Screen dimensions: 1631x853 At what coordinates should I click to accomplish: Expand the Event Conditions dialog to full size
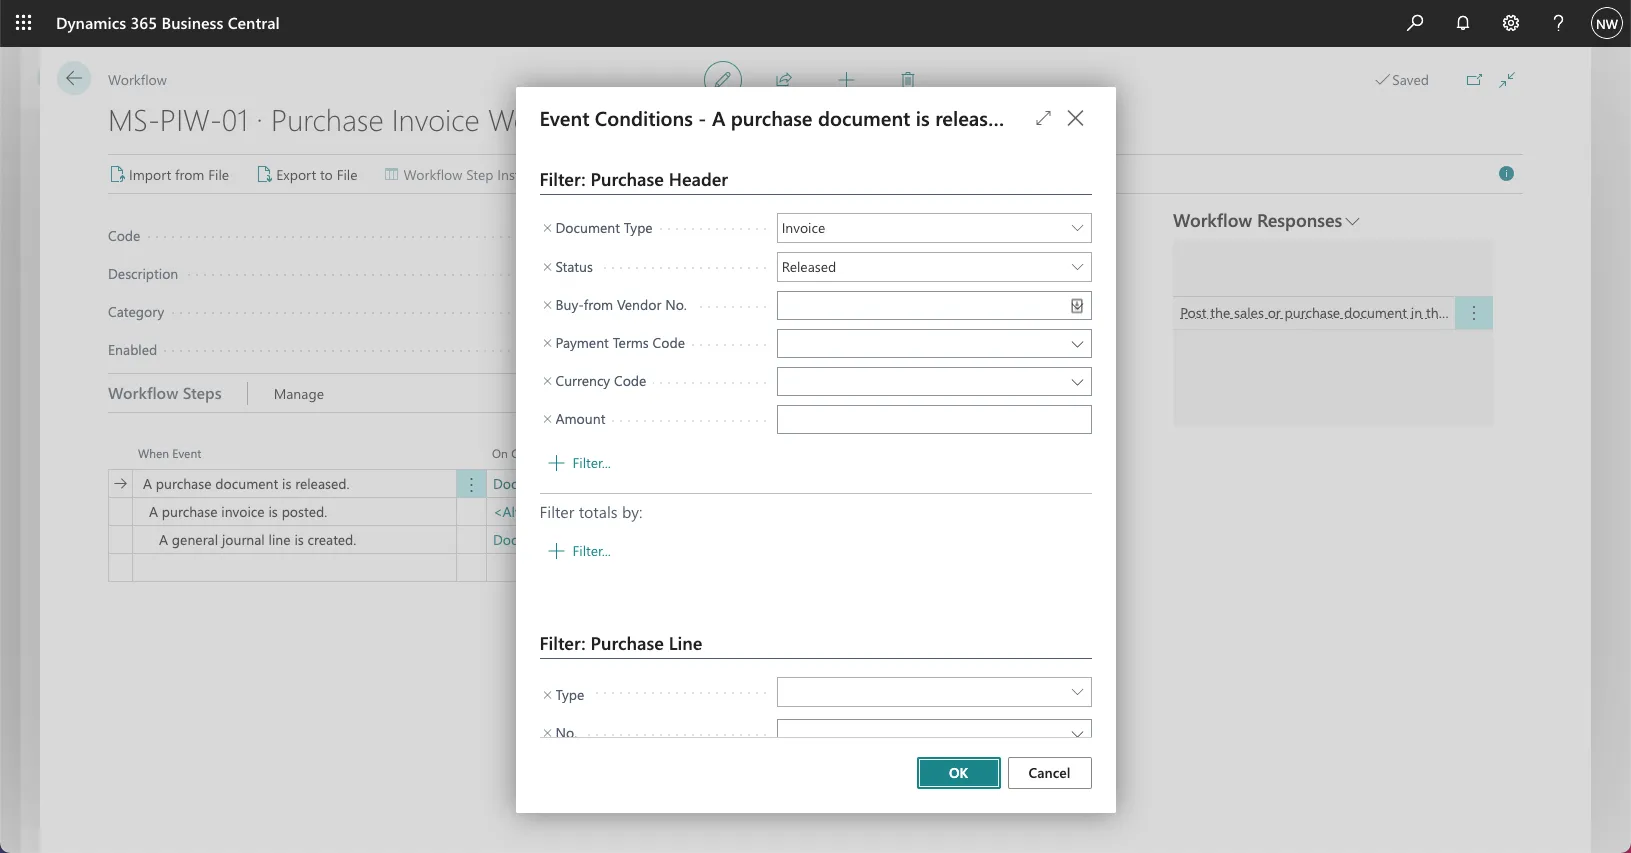[1044, 118]
